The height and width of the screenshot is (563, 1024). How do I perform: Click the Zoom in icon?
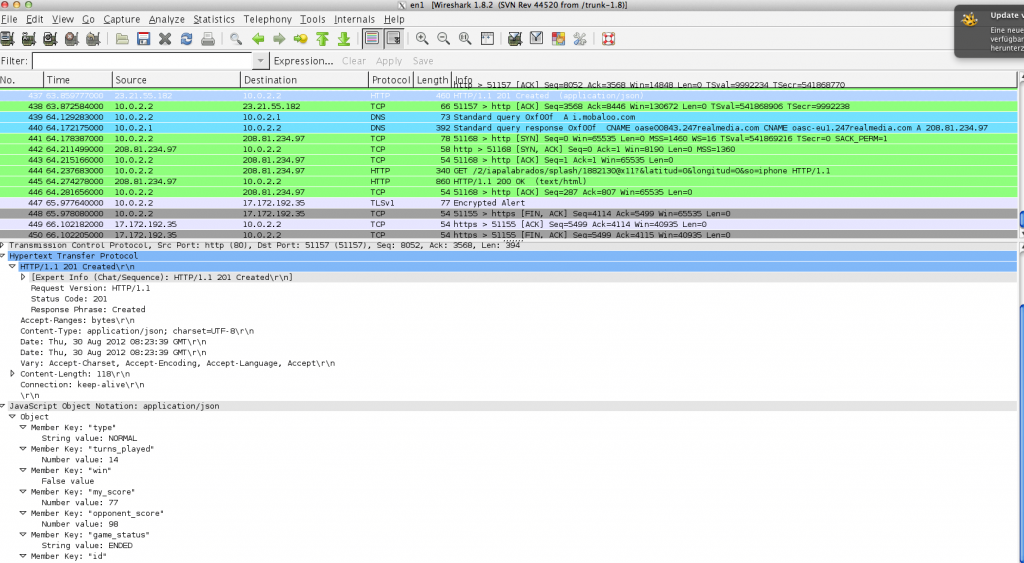point(422,39)
